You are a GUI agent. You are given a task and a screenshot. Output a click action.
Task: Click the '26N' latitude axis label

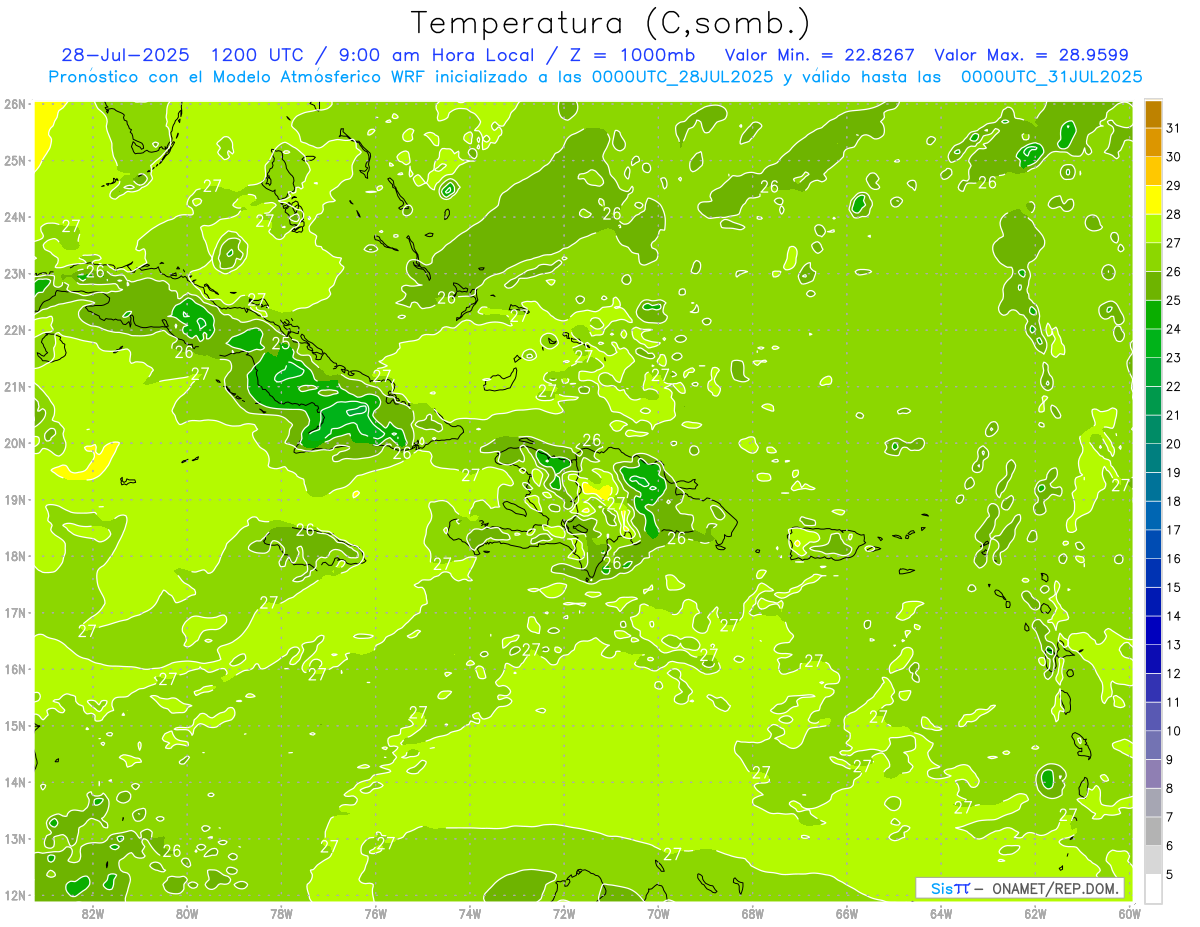[x=15, y=104]
